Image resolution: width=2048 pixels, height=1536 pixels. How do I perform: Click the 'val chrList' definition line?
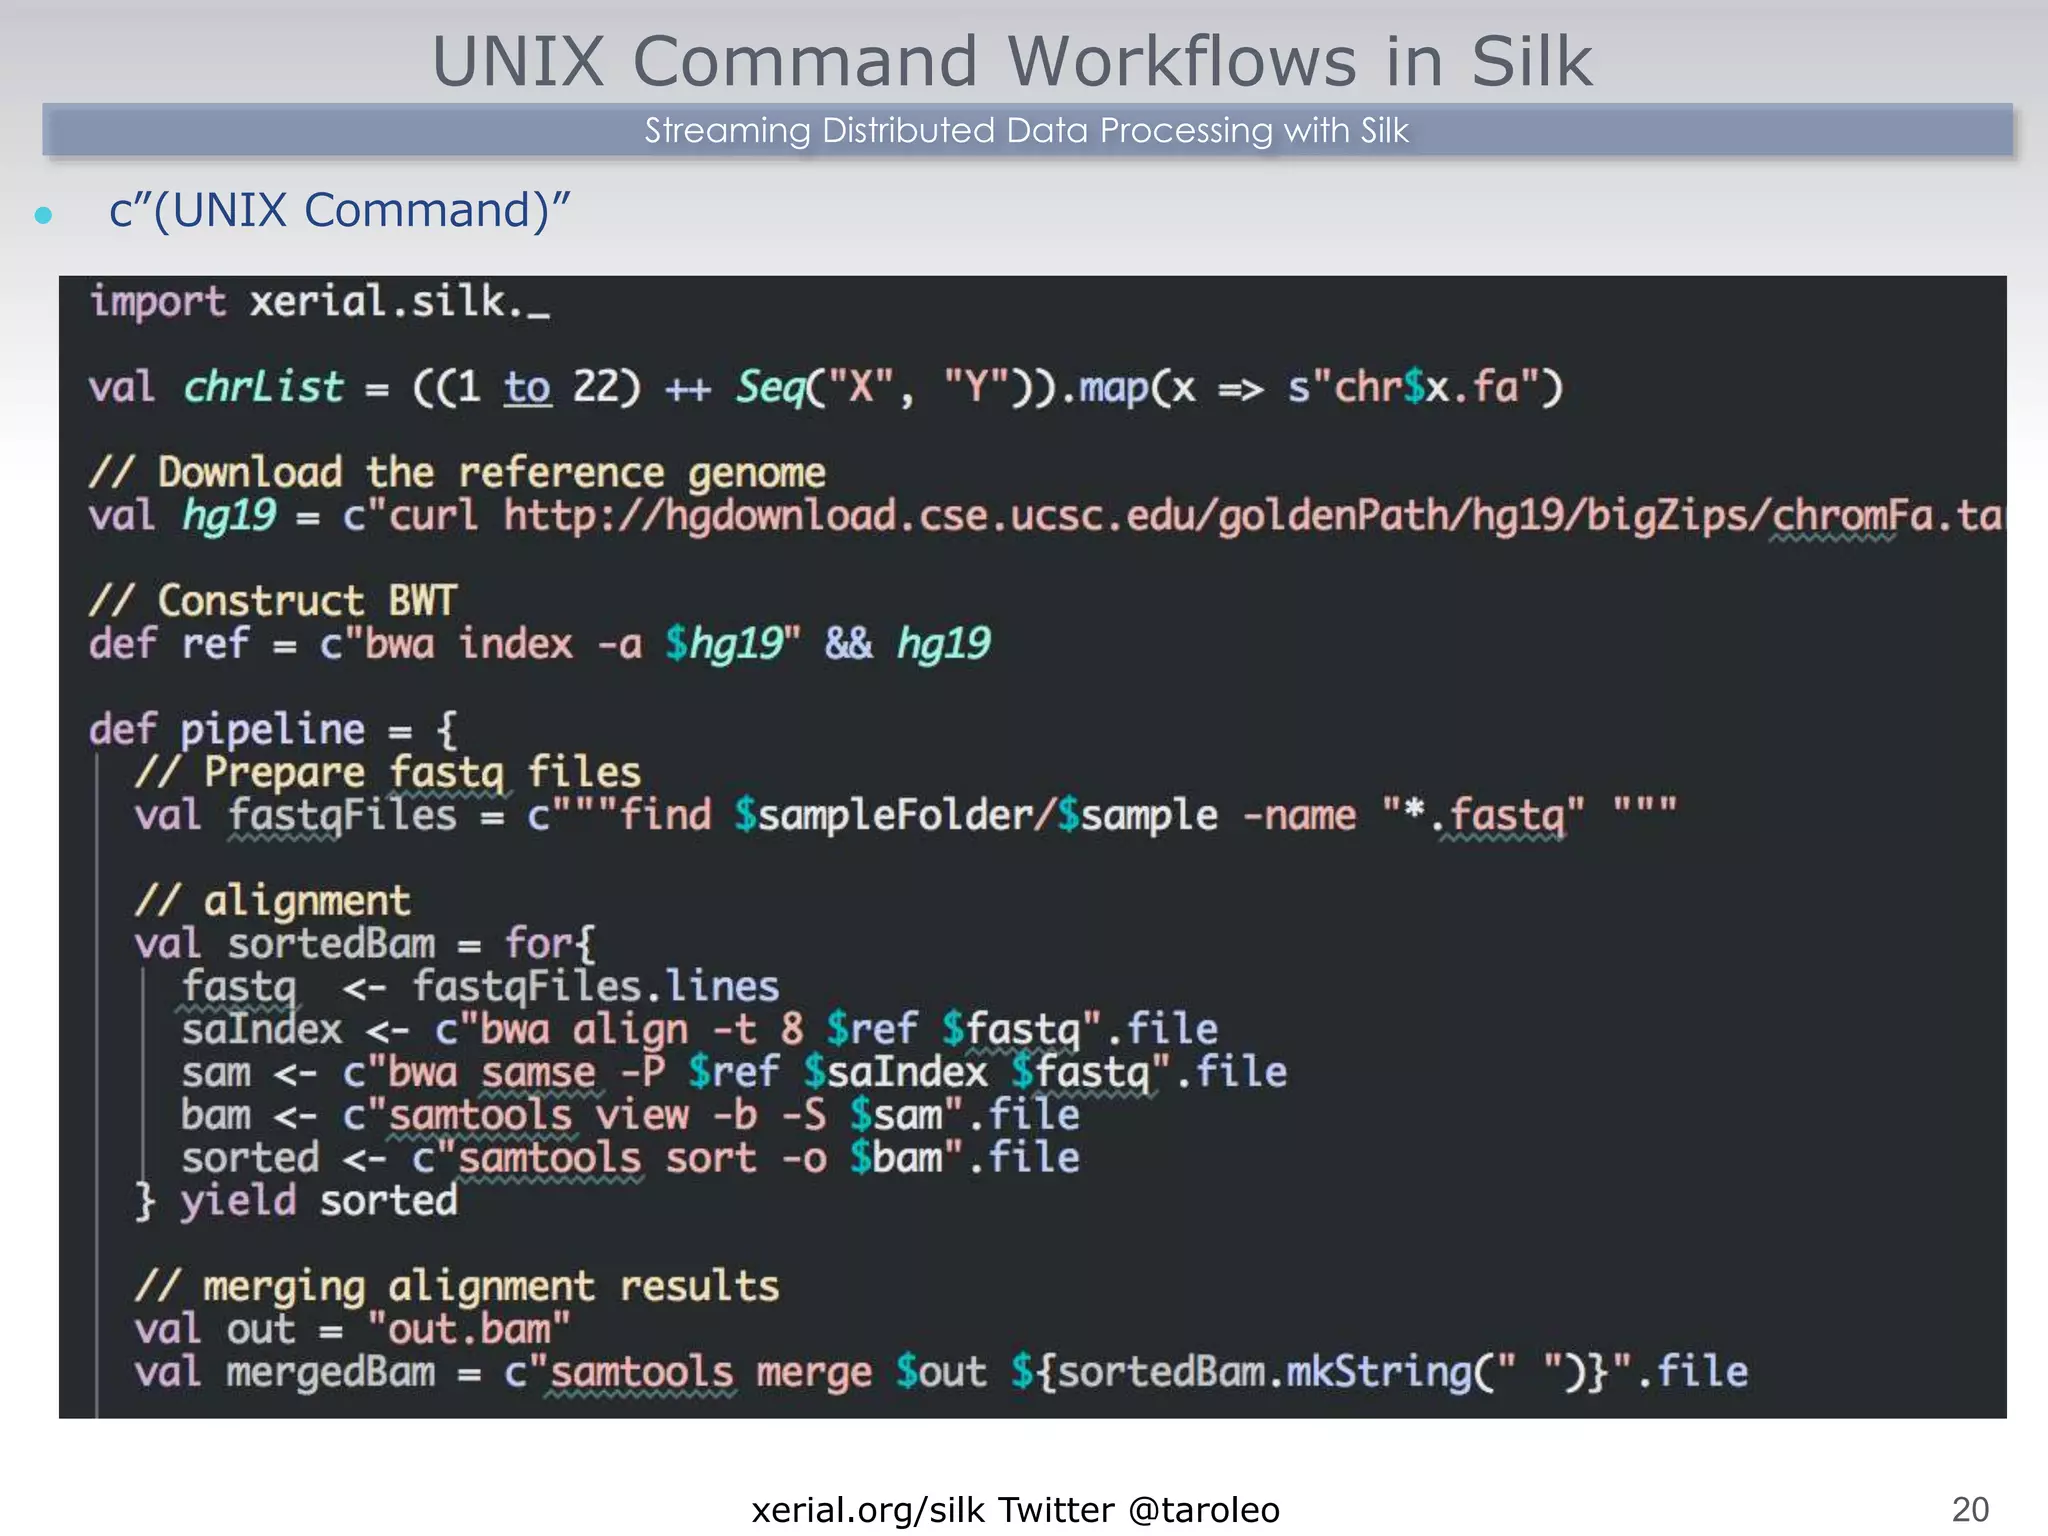click(x=825, y=387)
